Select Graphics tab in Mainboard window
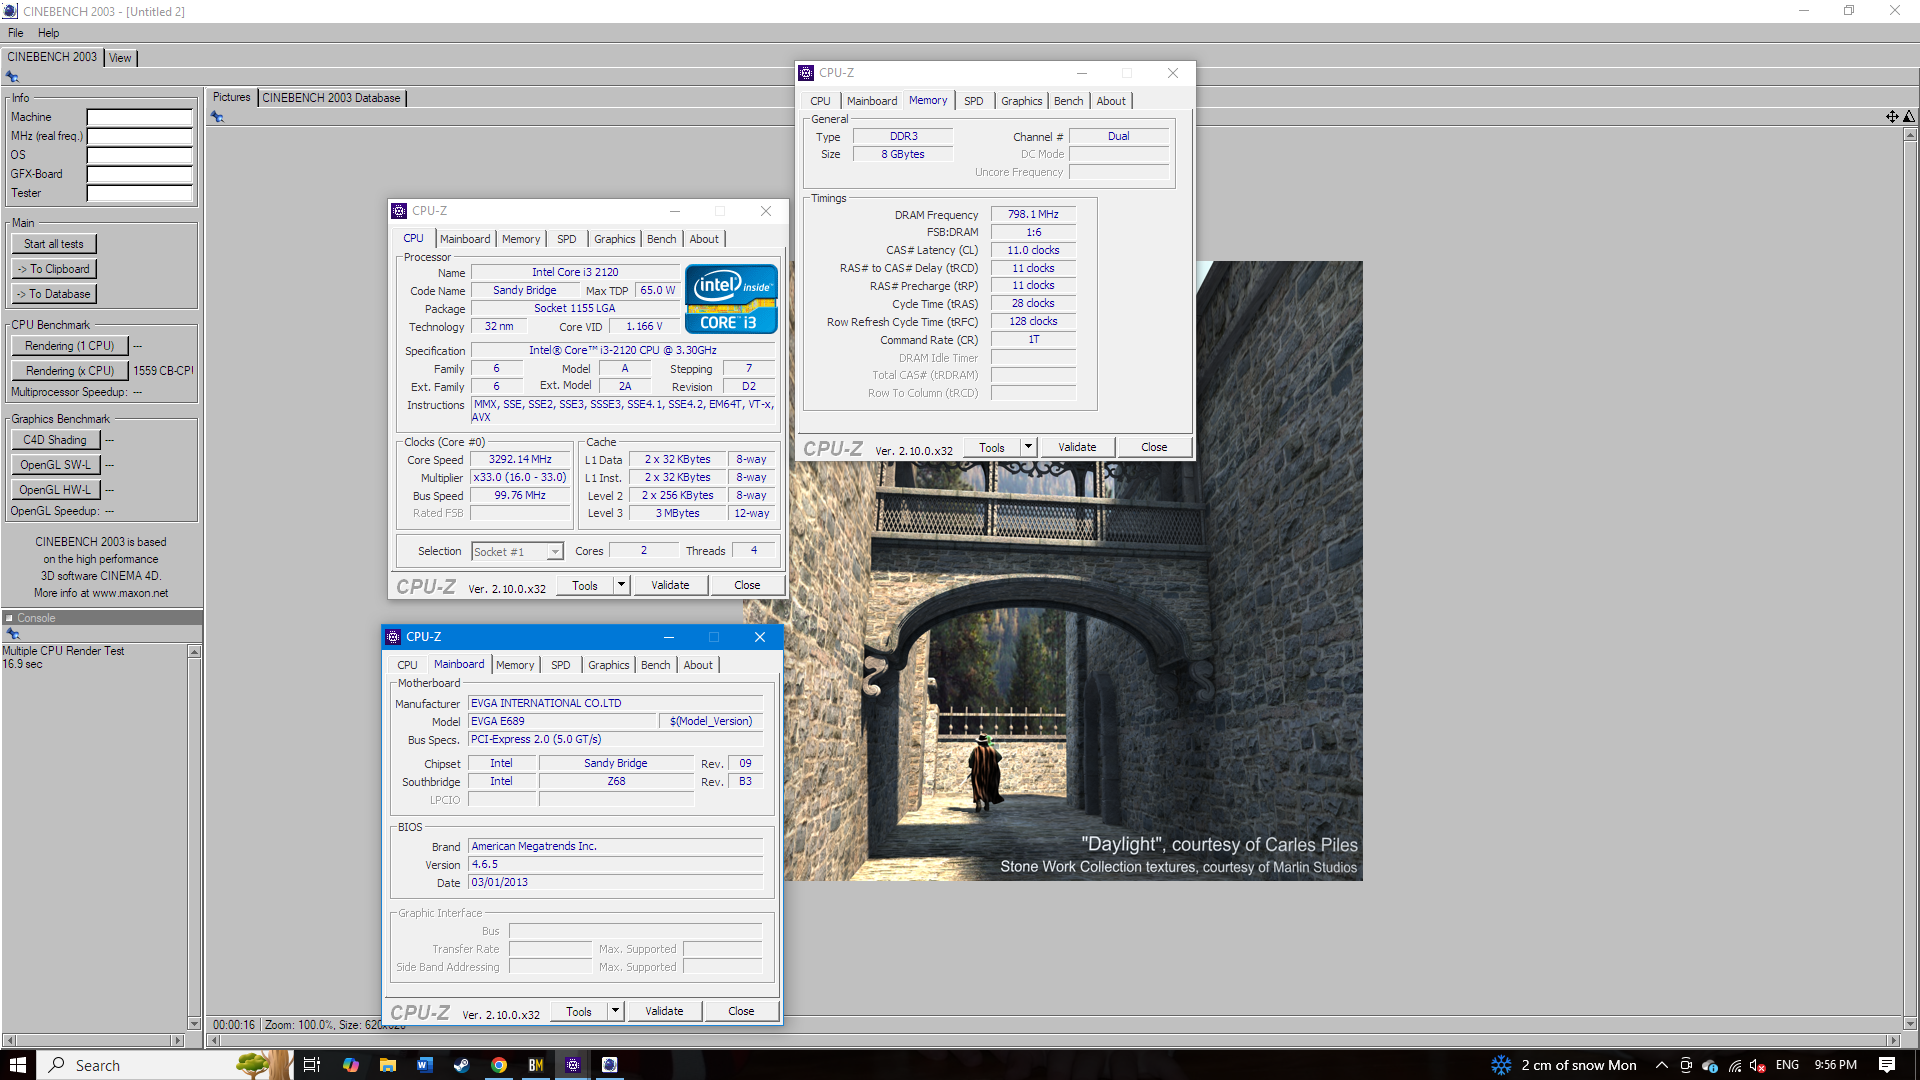Viewport: 1920px width, 1080px height. (608, 665)
